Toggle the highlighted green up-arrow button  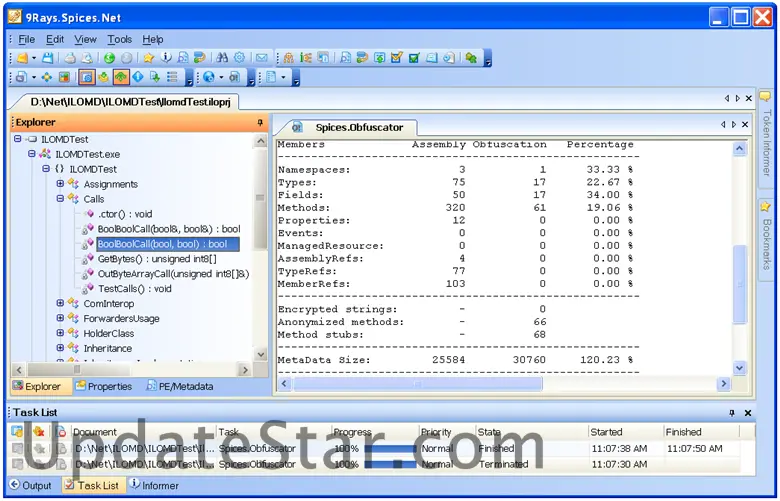point(121,77)
